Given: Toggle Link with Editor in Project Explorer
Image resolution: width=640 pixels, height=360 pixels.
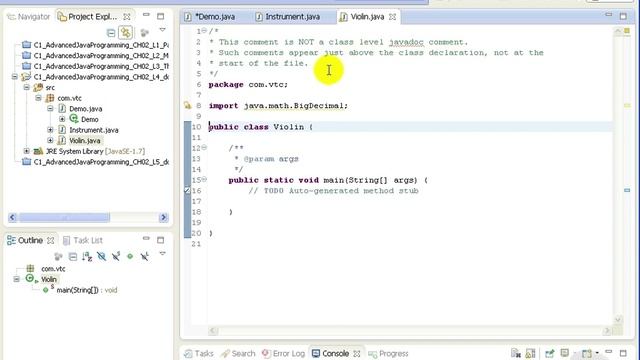Looking at the screenshot, I should pyautogui.click(x=126, y=32).
